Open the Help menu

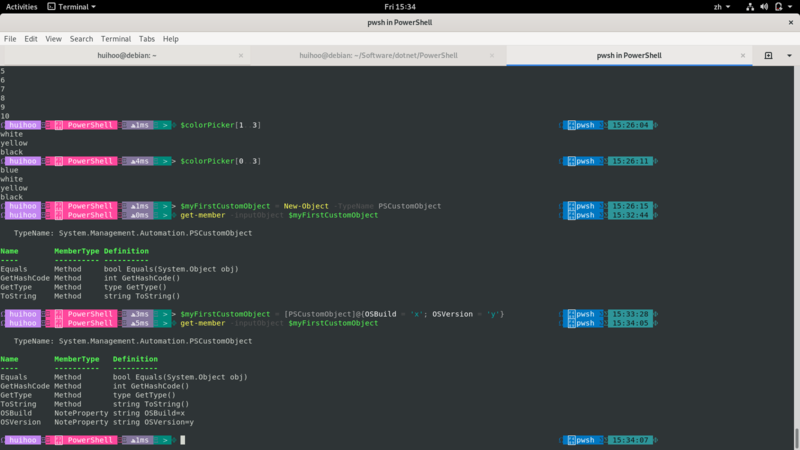click(171, 39)
